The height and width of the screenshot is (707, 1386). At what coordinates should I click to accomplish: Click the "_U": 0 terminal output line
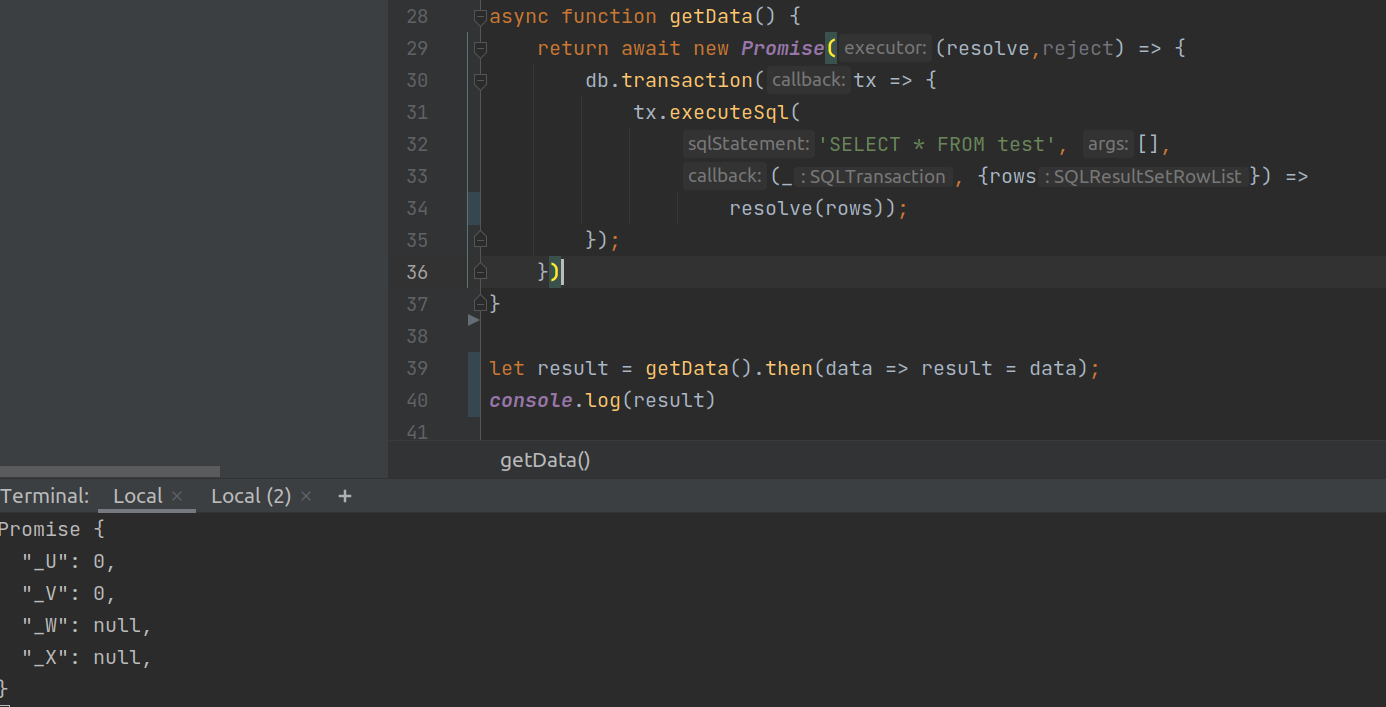pyautogui.click(x=69, y=561)
